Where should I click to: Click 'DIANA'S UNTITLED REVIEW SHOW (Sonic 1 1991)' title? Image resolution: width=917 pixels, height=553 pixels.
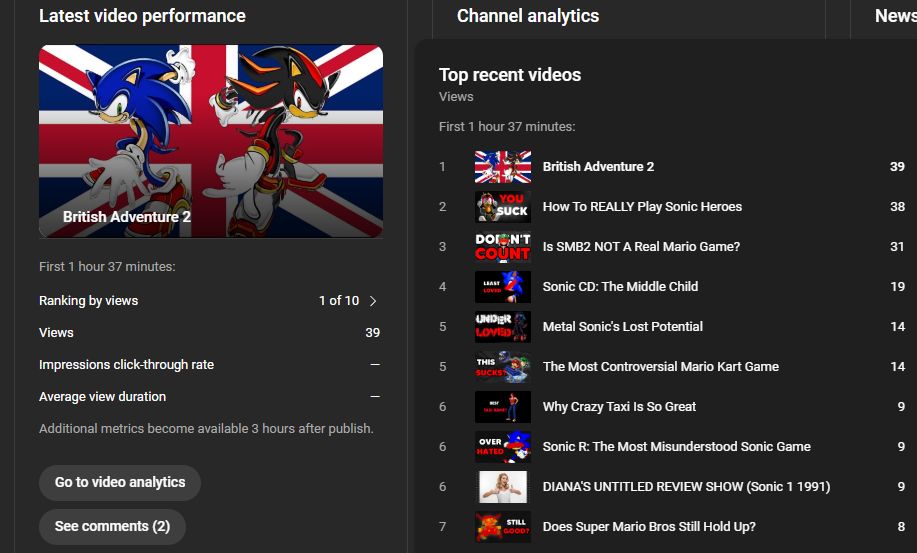click(x=687, y=486)
